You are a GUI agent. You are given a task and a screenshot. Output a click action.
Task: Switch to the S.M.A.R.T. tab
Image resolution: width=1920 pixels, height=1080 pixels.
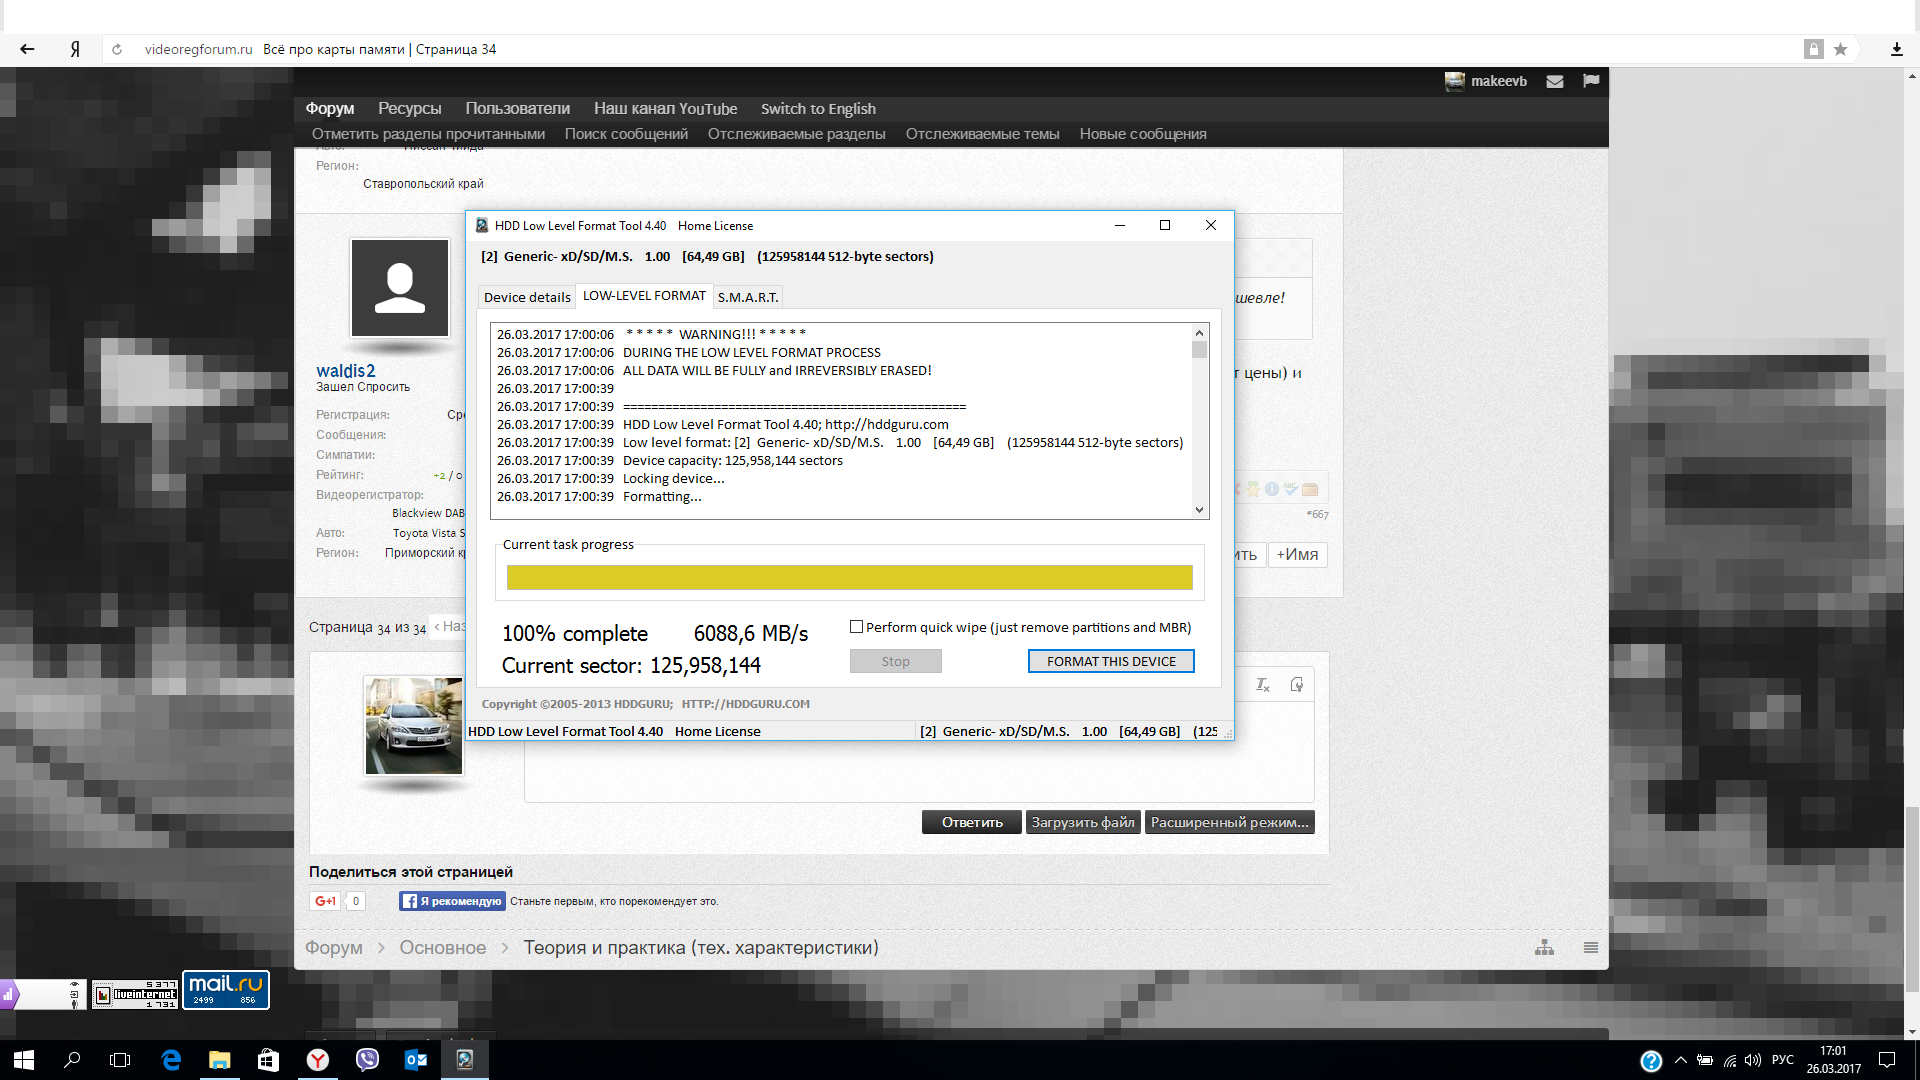click(747, 297)
